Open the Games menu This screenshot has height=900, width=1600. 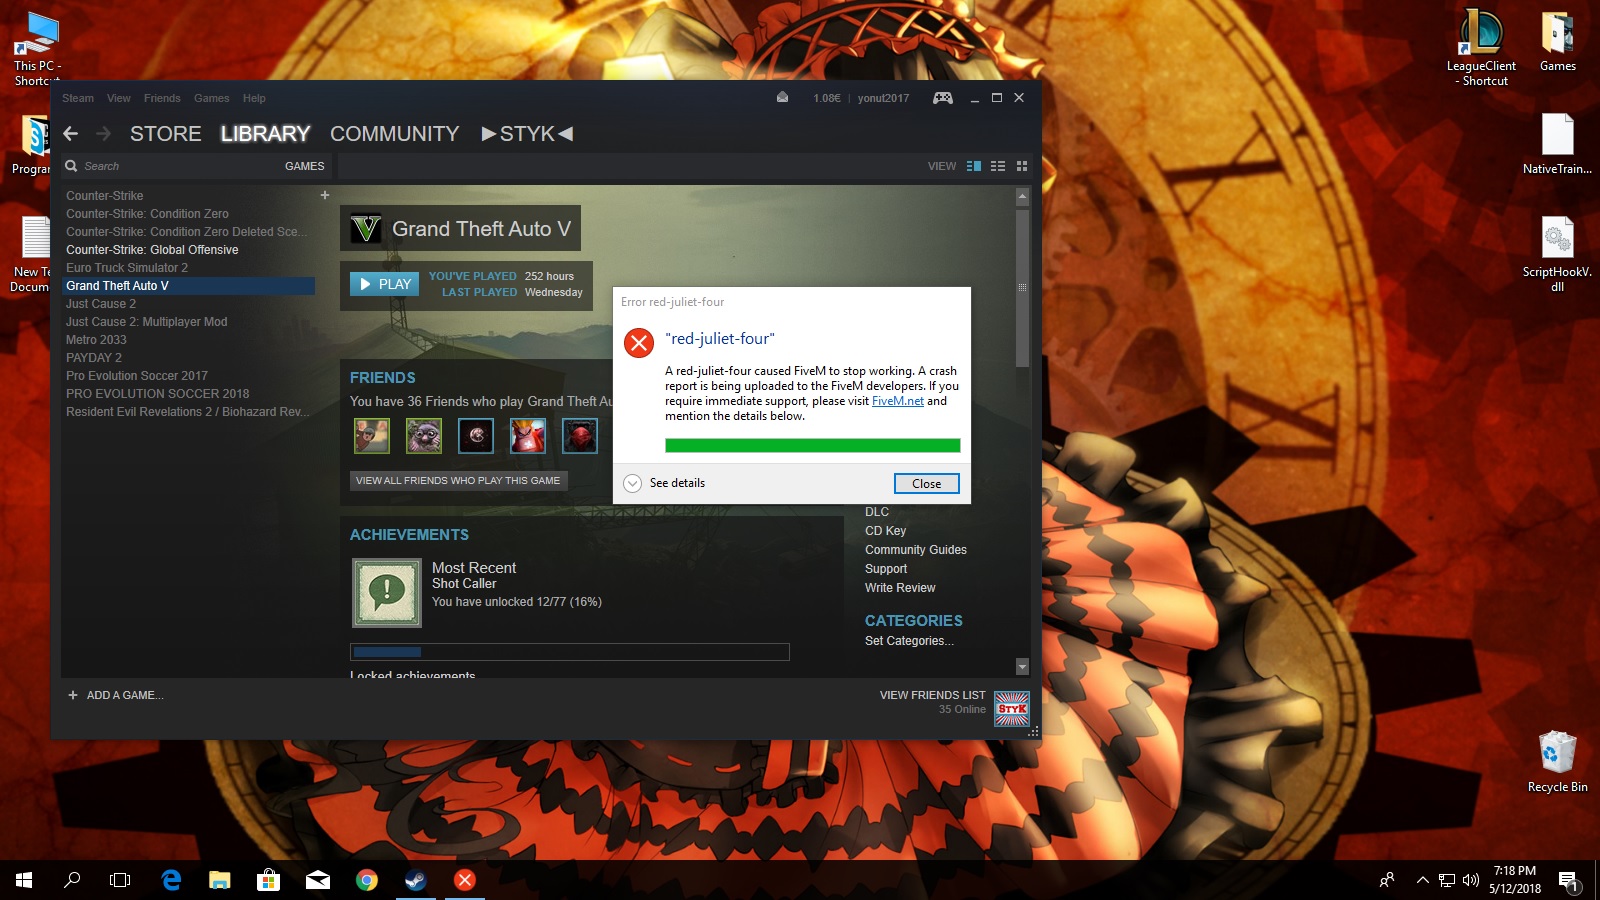click(211, 98)
